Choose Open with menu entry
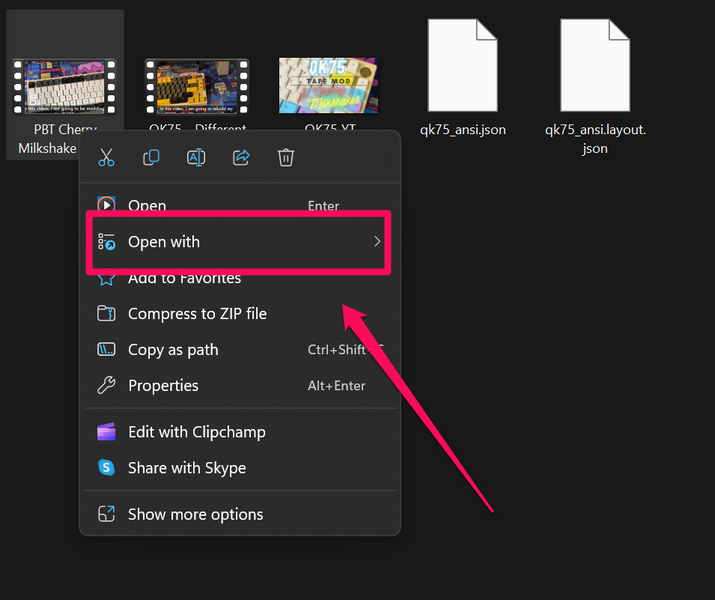 point(164,242)
